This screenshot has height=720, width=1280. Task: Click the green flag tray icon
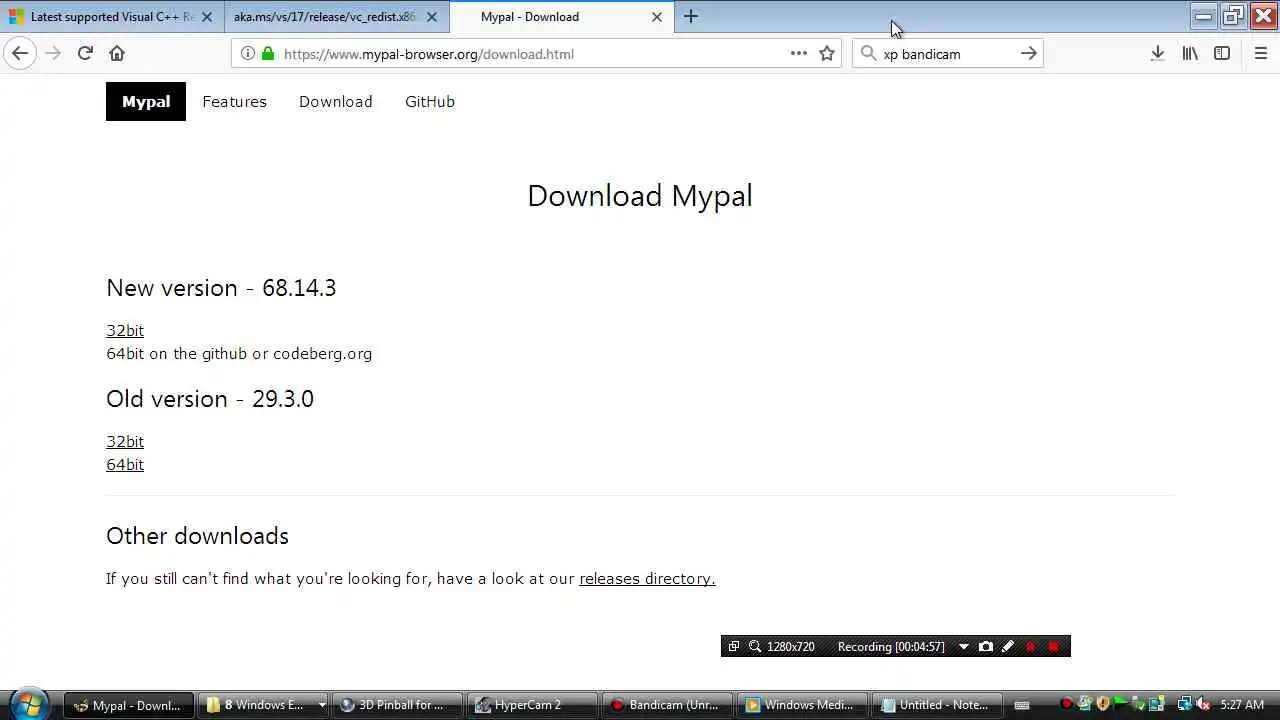(x=1121, y=704)
